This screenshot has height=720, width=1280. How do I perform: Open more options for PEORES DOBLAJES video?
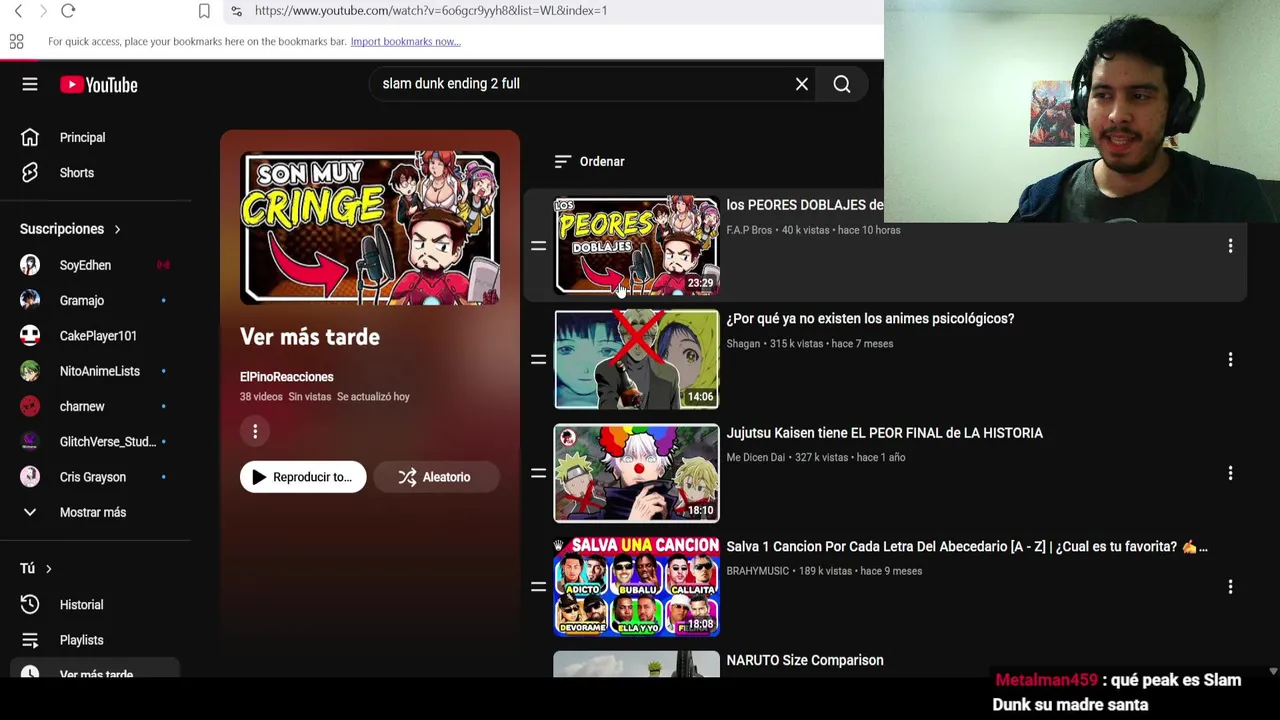tap(1230, 246)
